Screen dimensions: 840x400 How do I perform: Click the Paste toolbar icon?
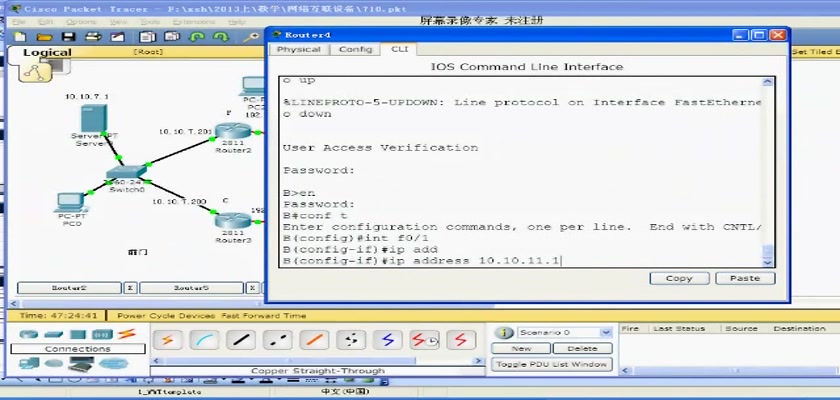point(172,37)
